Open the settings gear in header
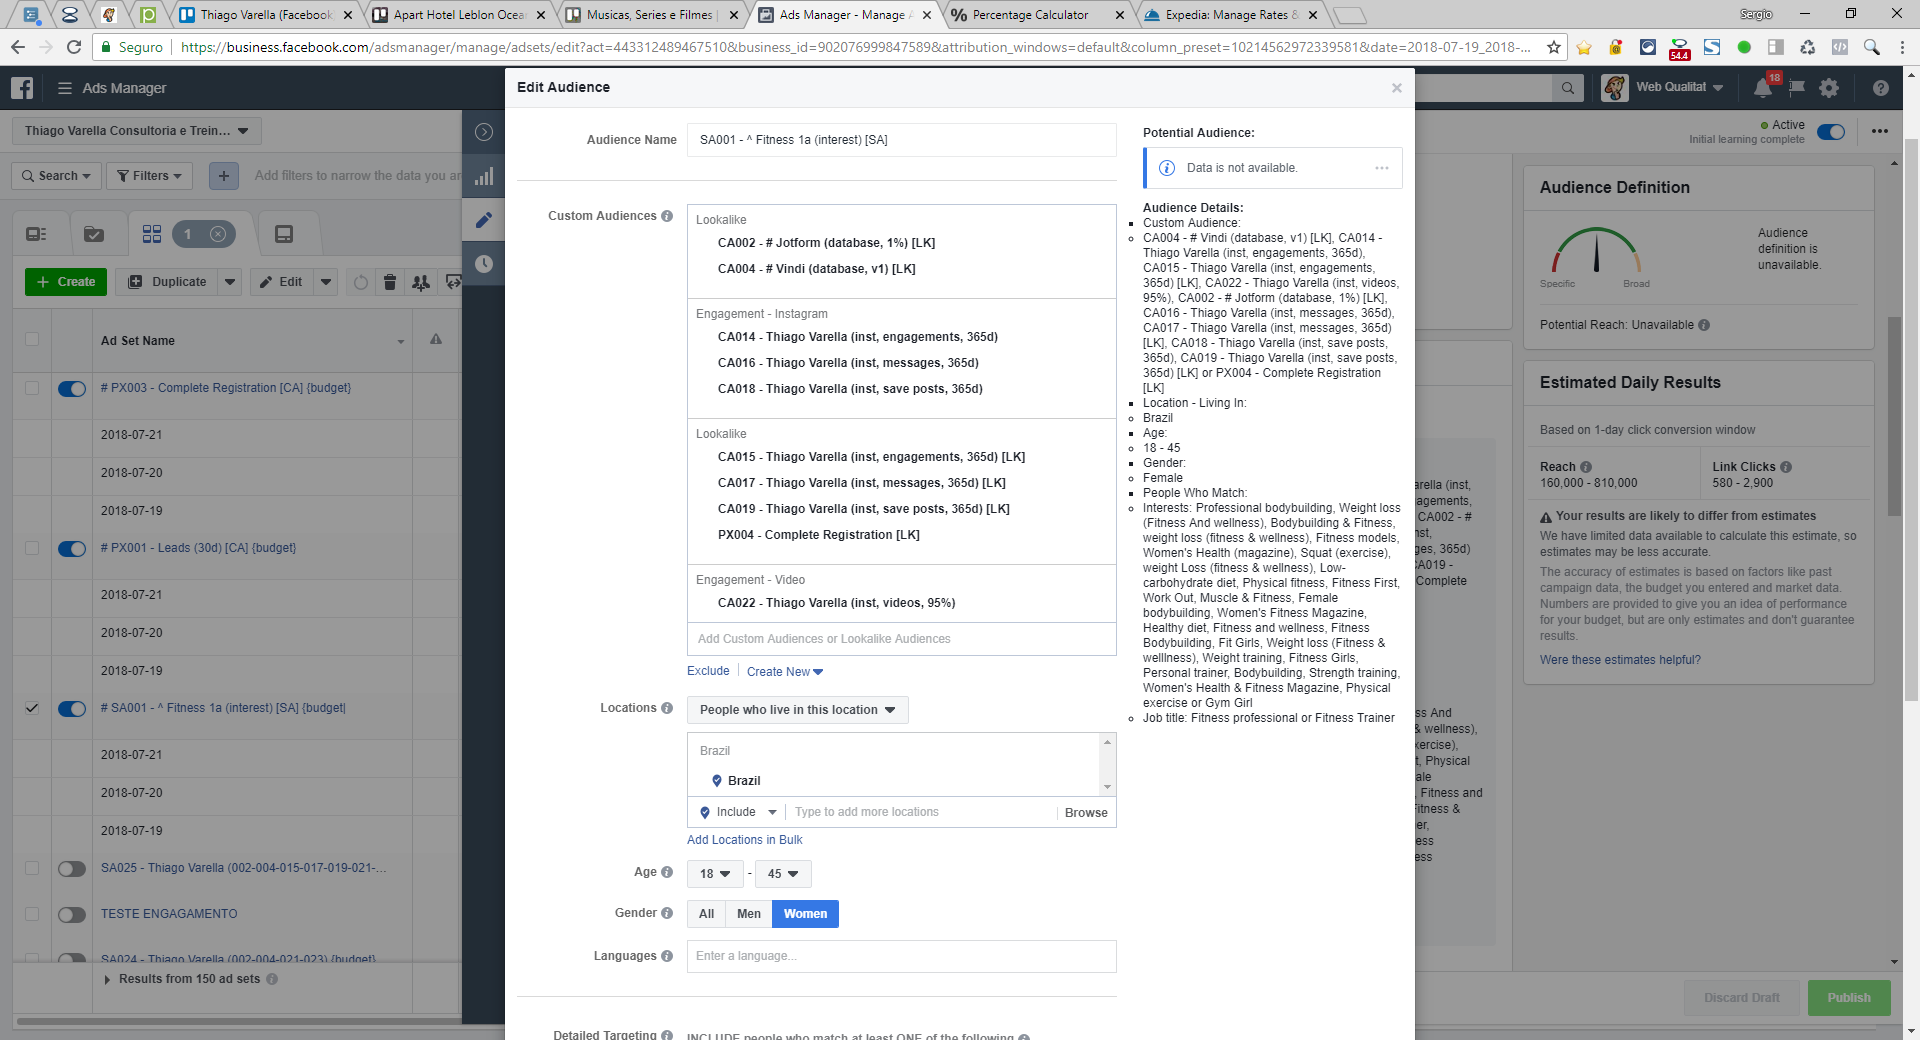The height and width of the screenshot is (1040, 1920). coord(1829,88)
